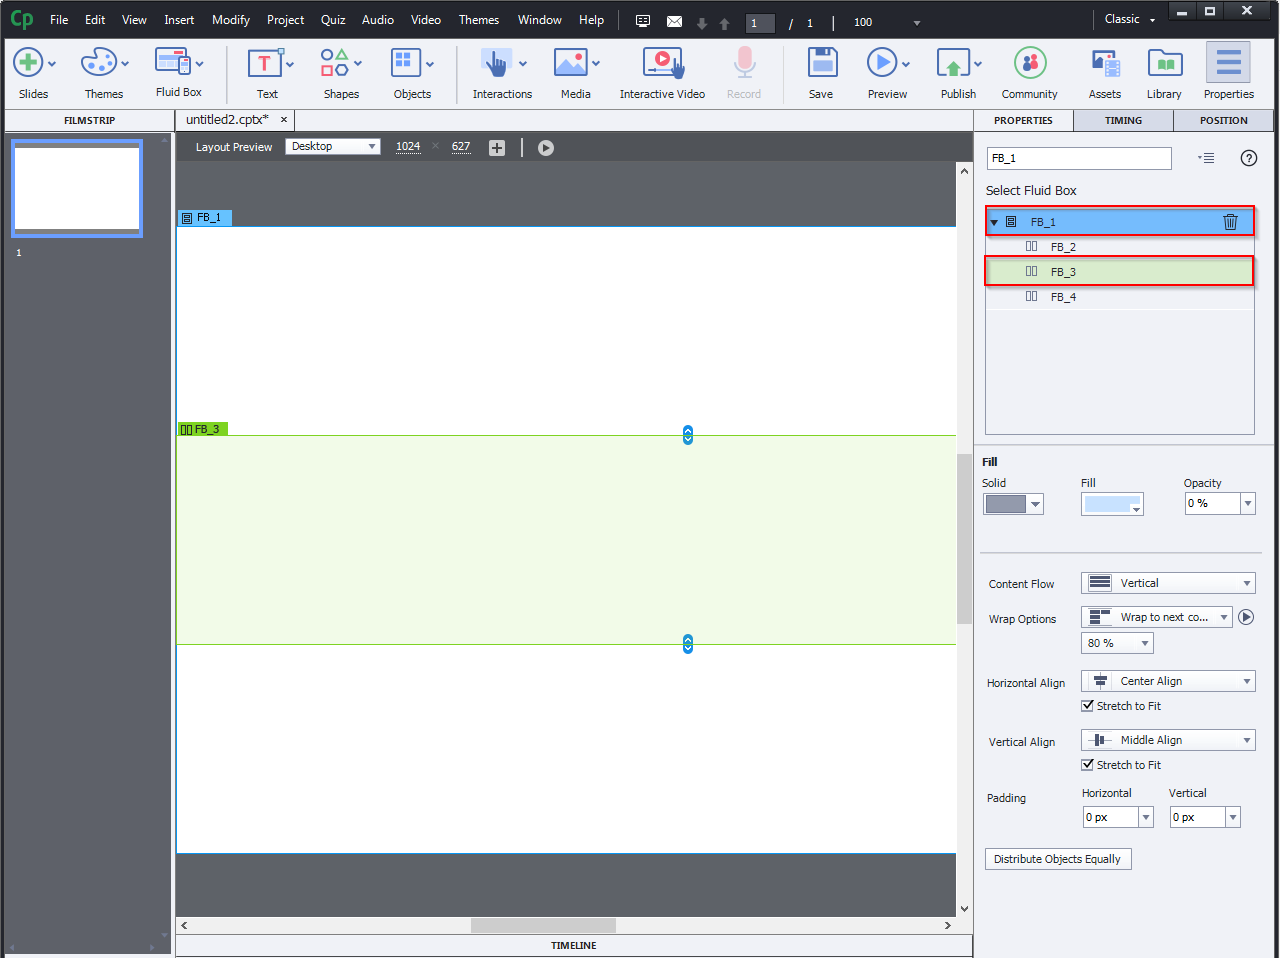Enable Stretch to Fit under Horizontal Align
This screenshot has height=958, width=1280.
coord(1088,706)
